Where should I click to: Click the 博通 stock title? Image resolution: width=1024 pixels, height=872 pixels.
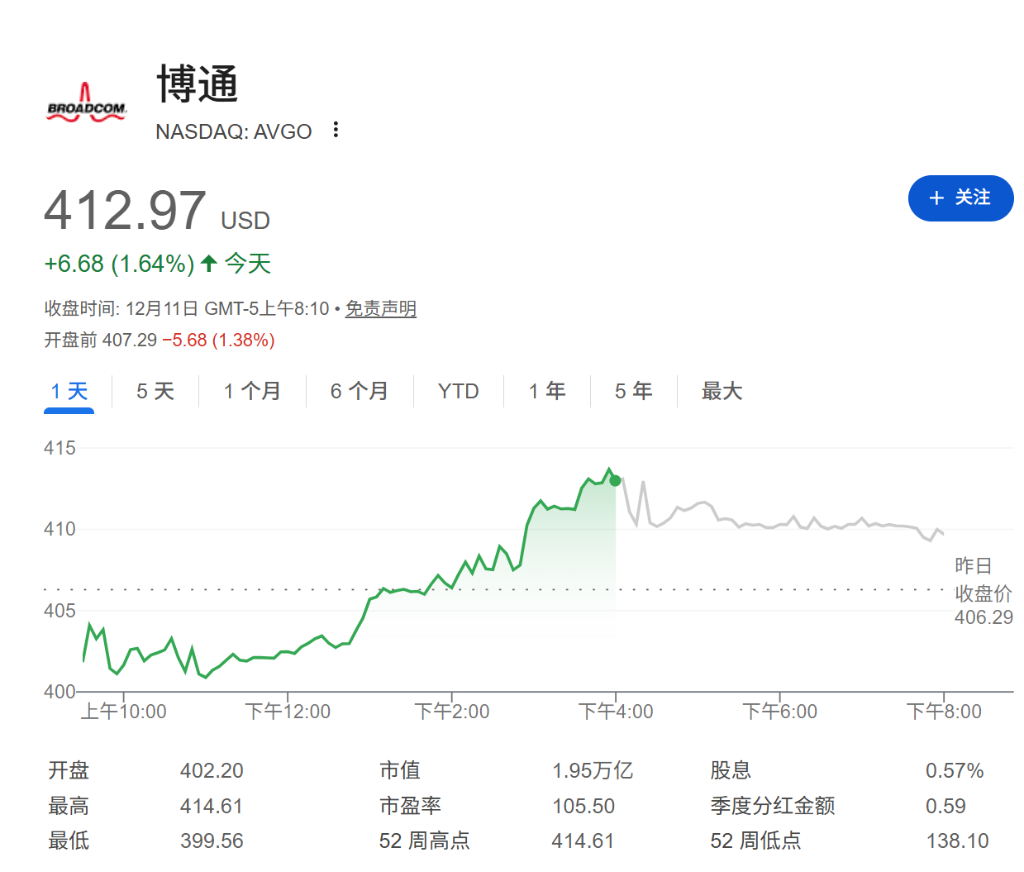pos(198,84)
